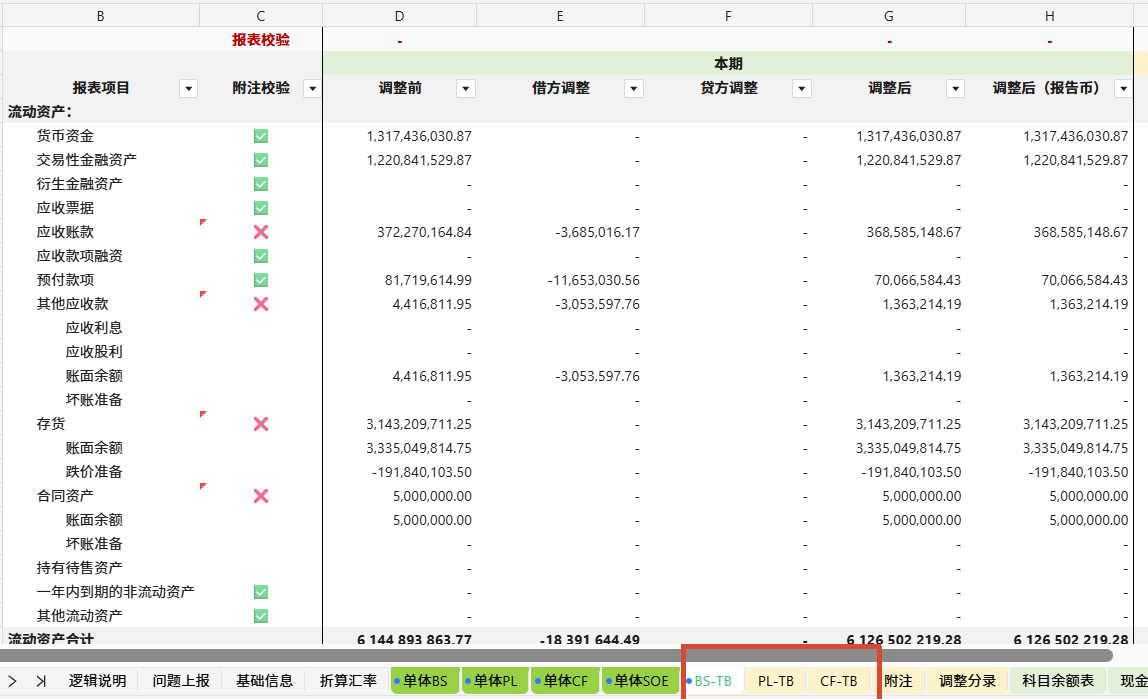
Task: Select the green check for 应收款项融资
Action: (x=261, y=256)
